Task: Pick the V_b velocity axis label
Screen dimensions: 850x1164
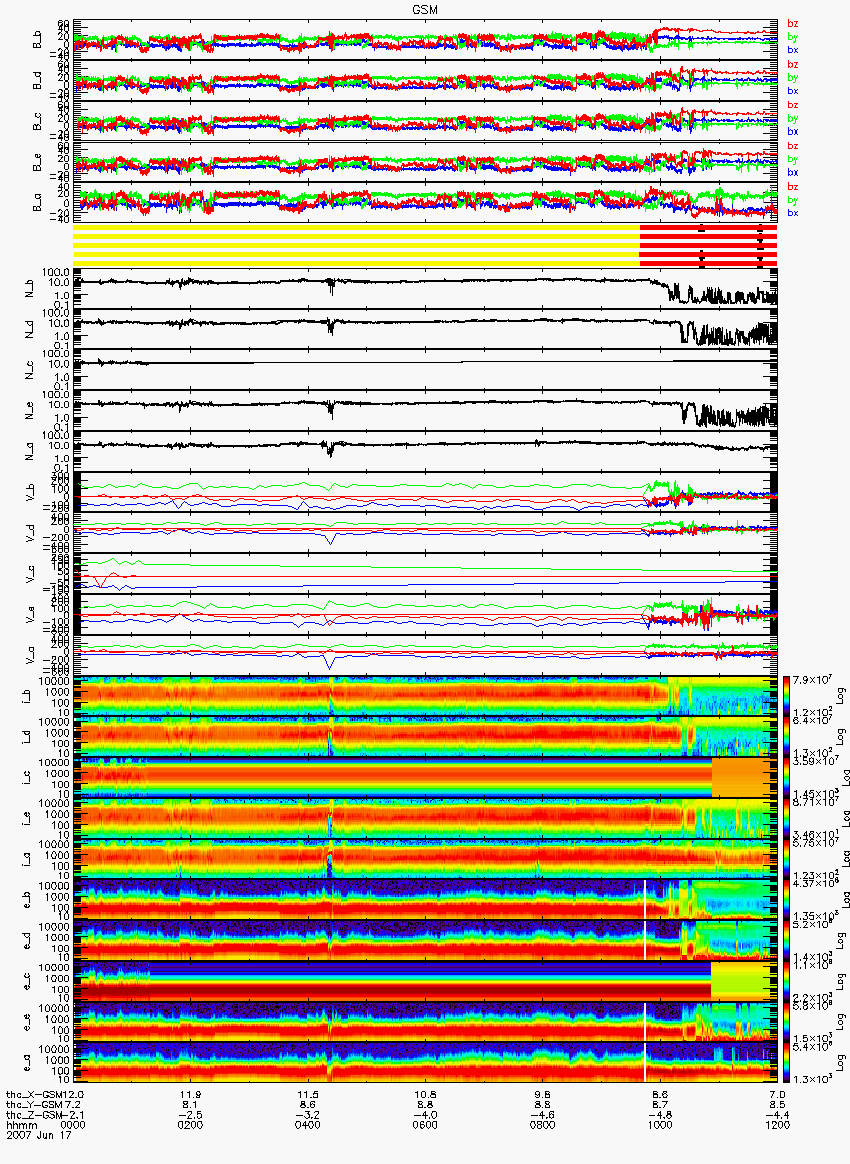Action: tap(30, 492)
